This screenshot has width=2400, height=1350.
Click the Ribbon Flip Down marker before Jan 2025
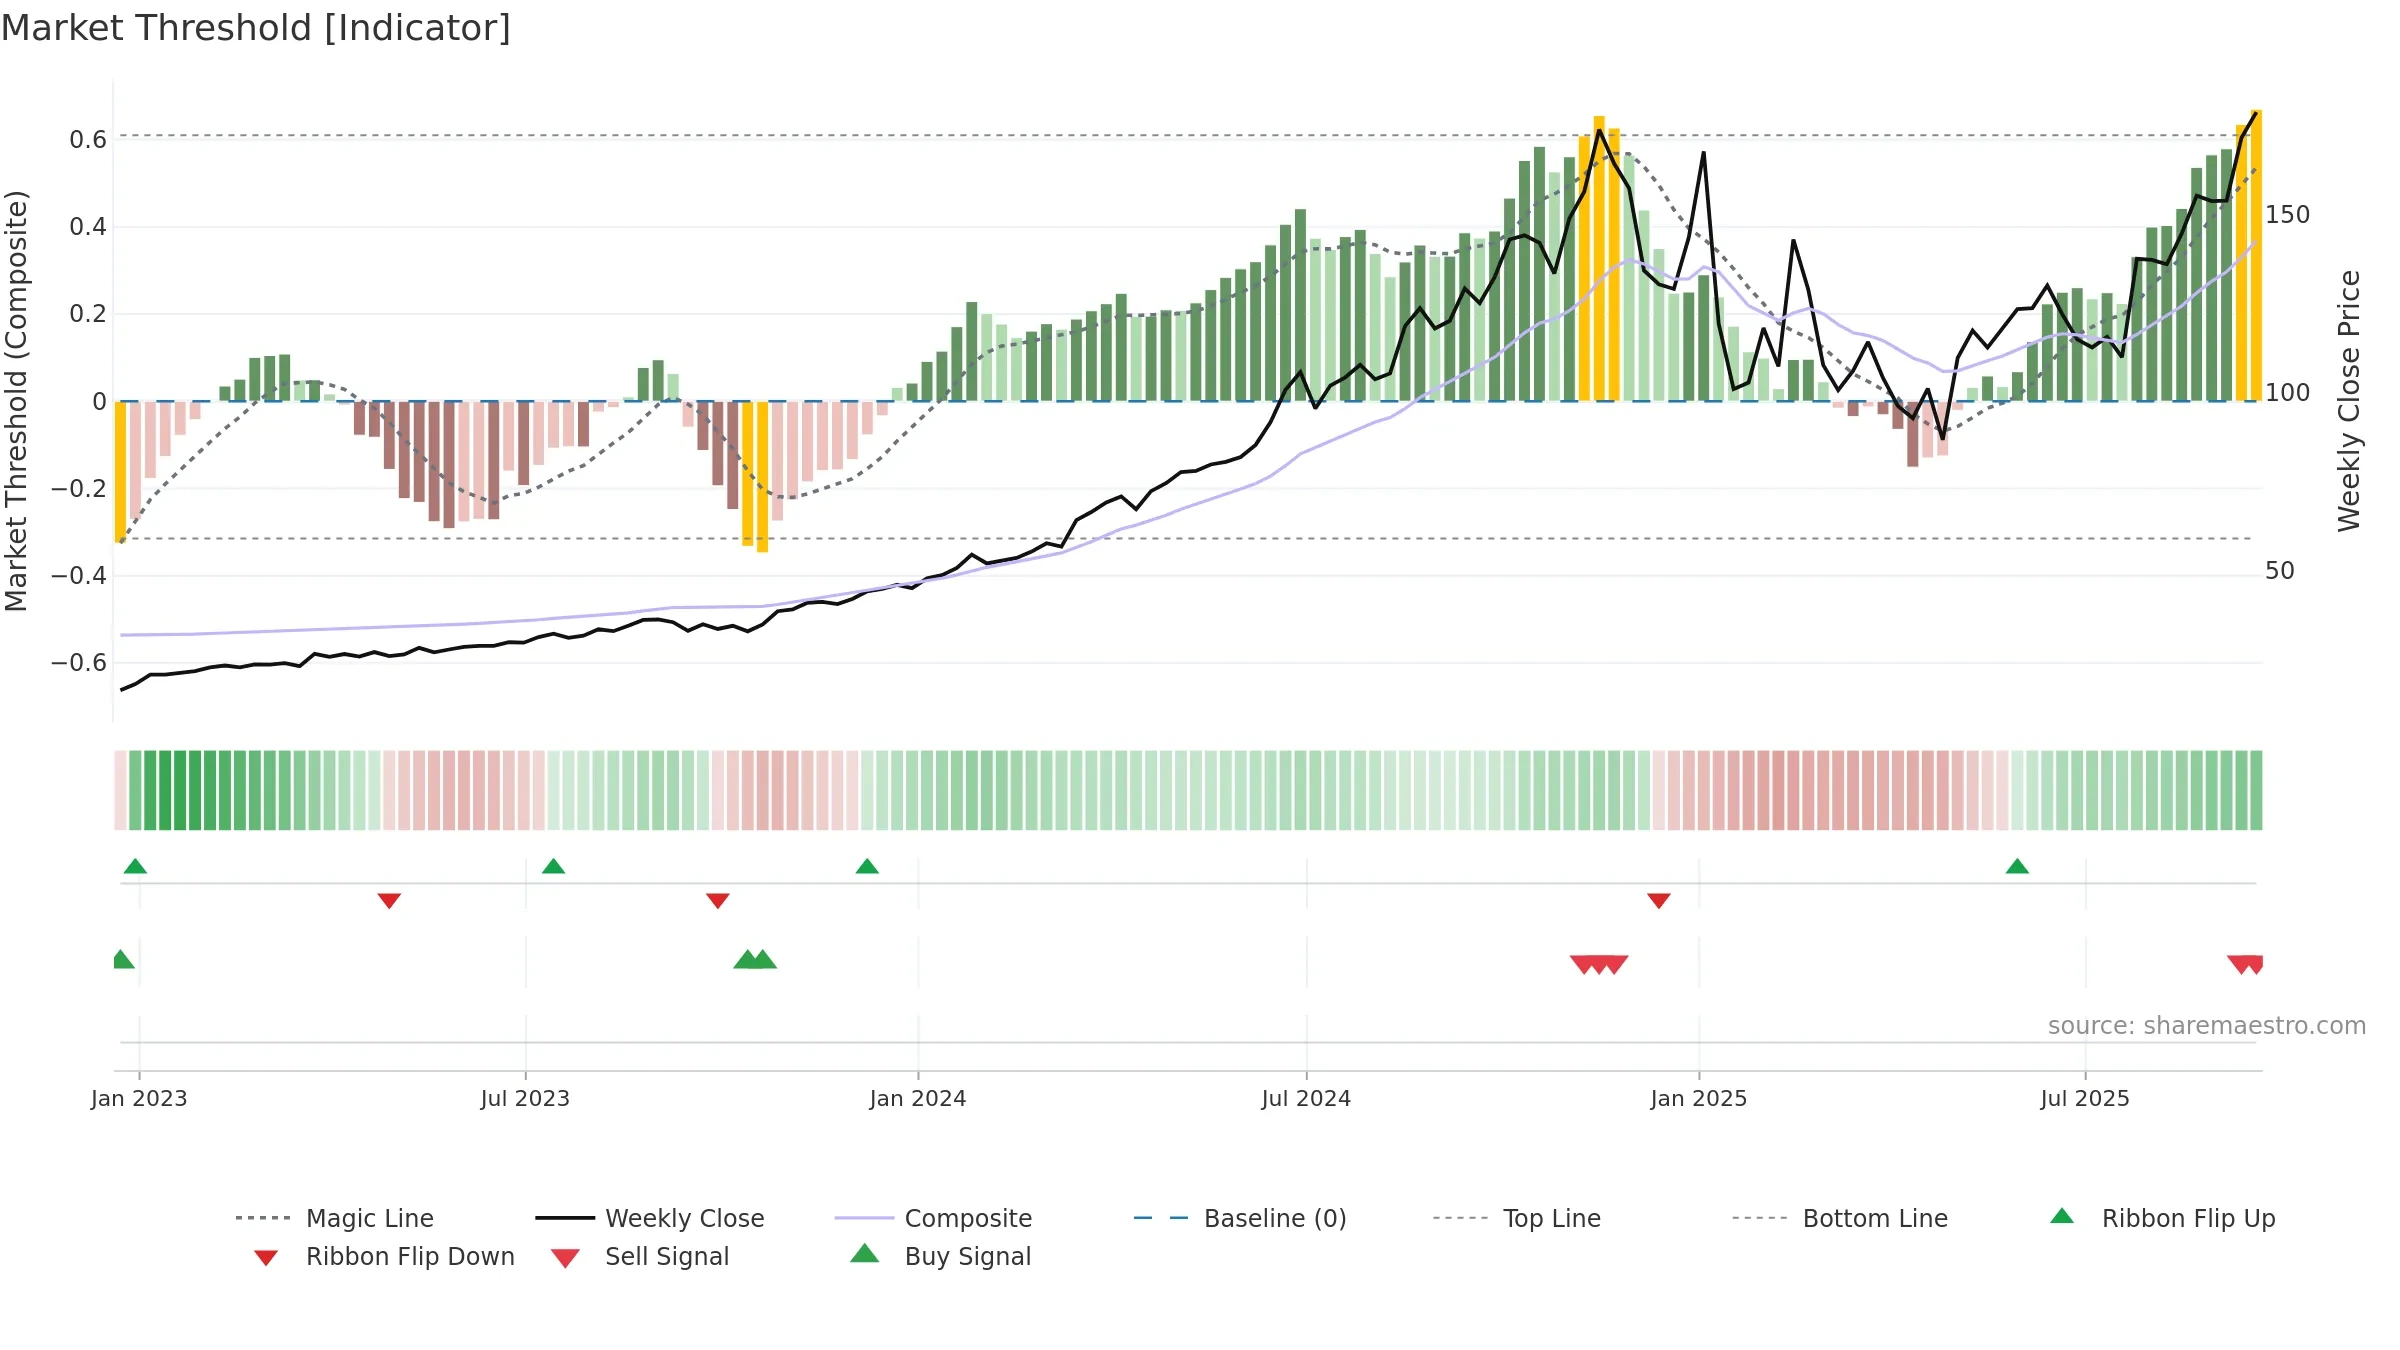click(x=1658, y=901)
